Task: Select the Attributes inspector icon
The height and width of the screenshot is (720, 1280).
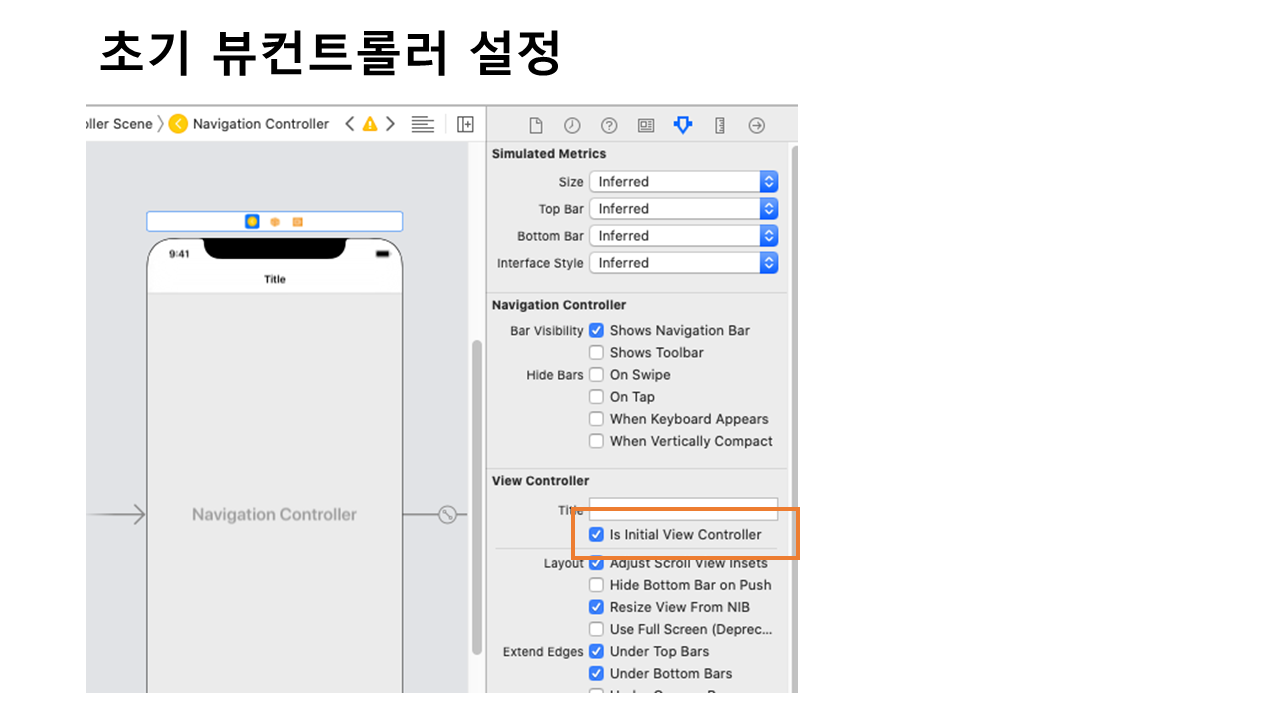Action: tap(683, 125)
